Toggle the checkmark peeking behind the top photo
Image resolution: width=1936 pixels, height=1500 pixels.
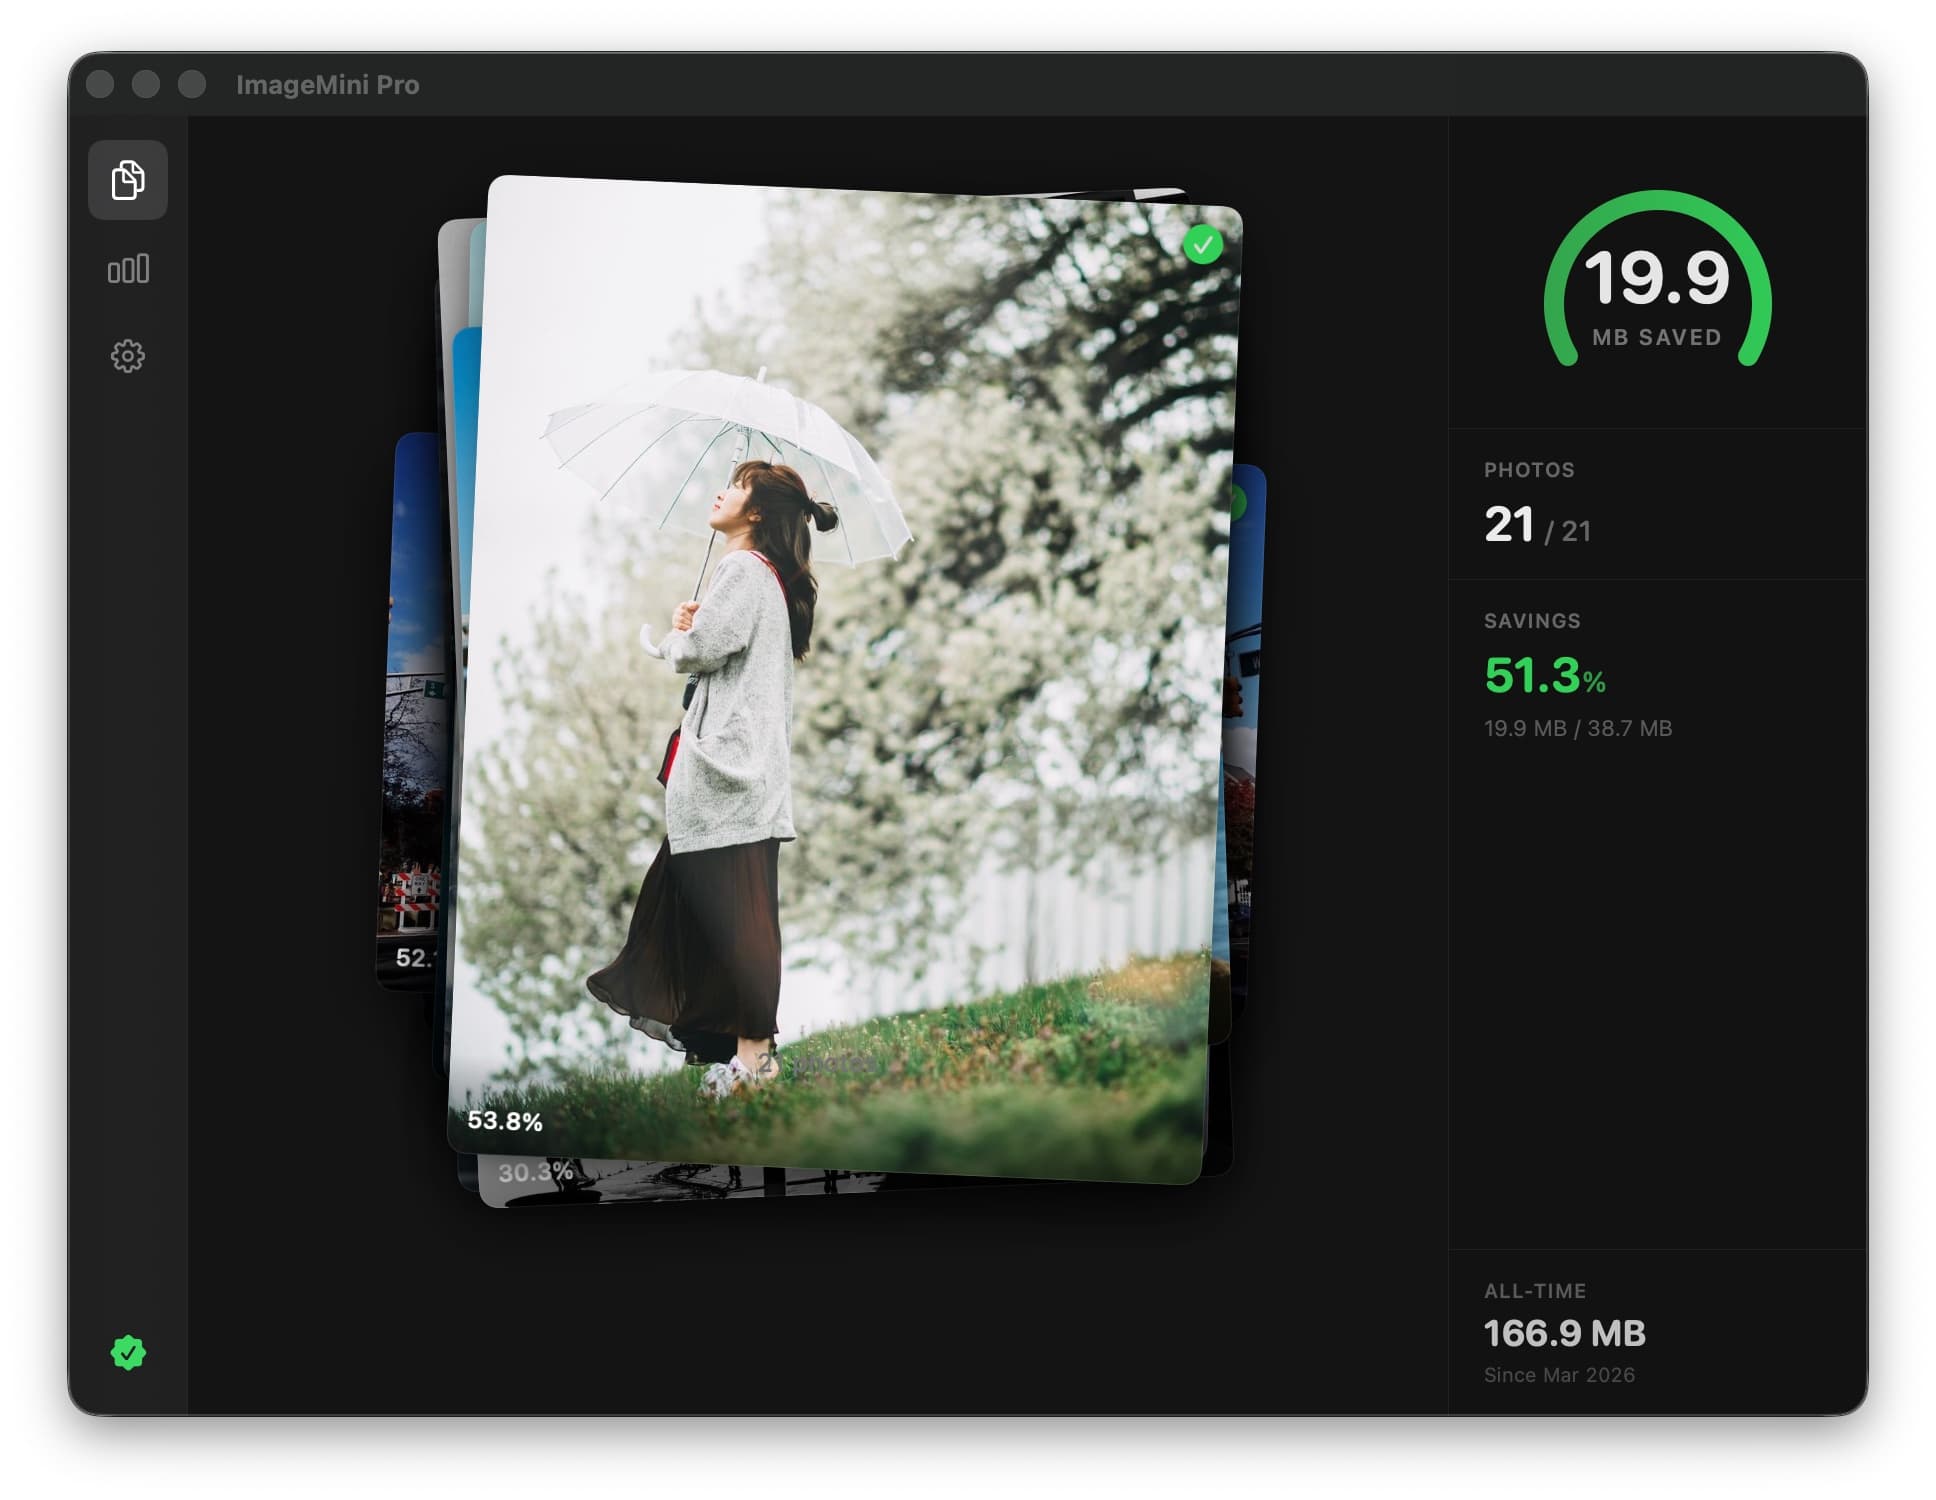click(1240, 505)
